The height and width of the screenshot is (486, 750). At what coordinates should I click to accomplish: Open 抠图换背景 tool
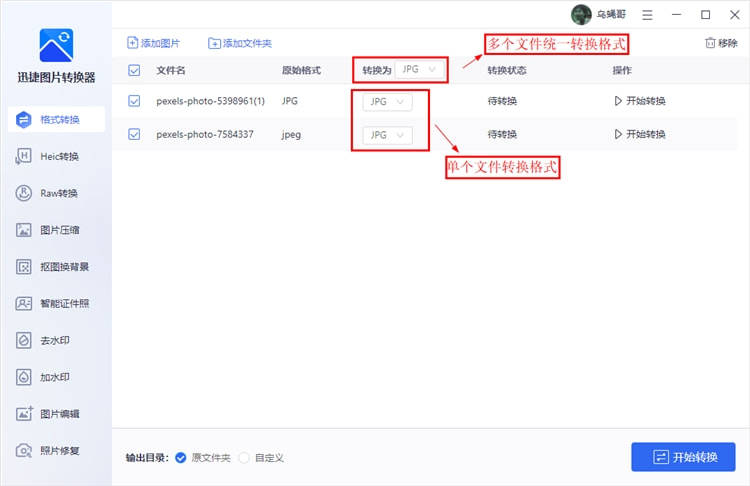[56, 266]
